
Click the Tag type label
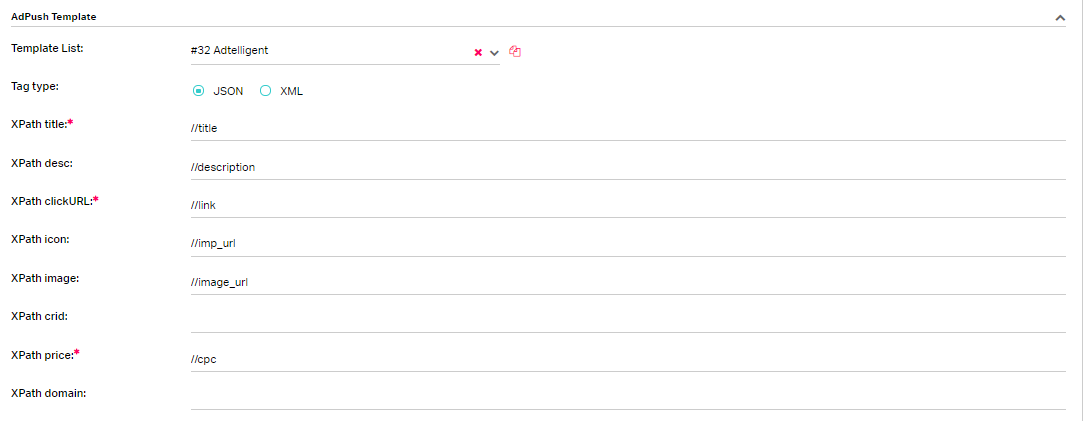point(35,86)
